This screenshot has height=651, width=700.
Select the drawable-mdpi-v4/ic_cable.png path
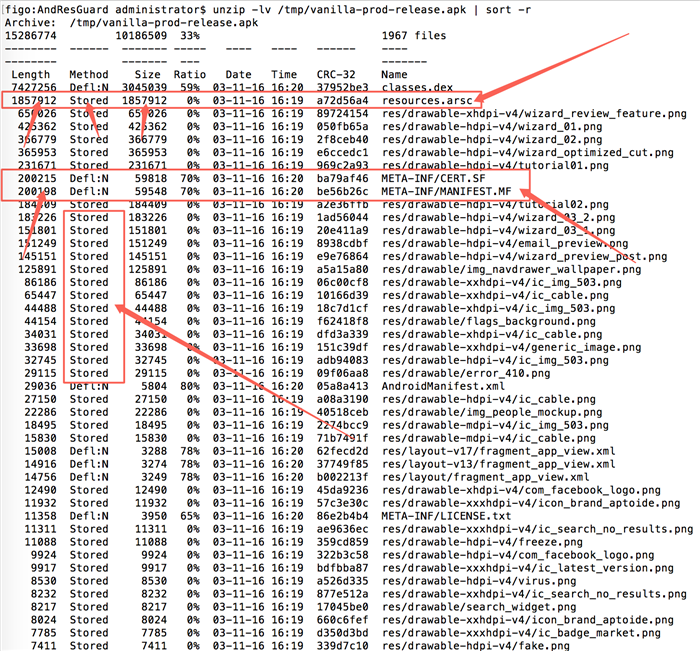pos(488,438)
